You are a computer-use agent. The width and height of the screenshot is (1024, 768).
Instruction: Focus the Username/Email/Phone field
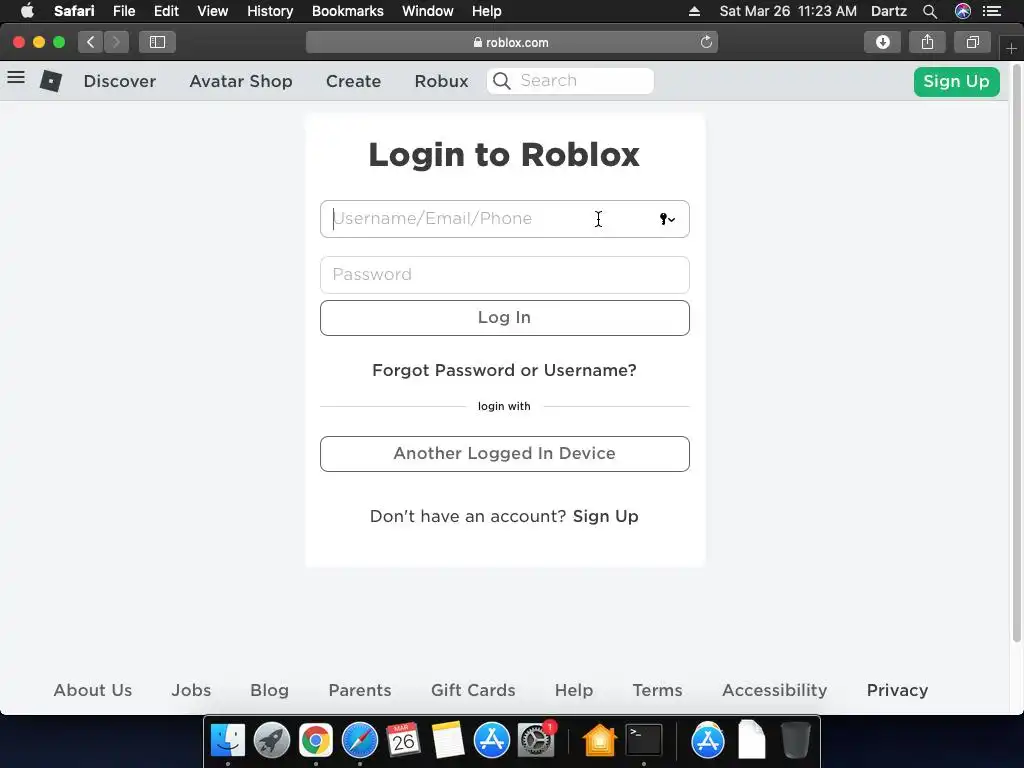[x=505, y=219]
